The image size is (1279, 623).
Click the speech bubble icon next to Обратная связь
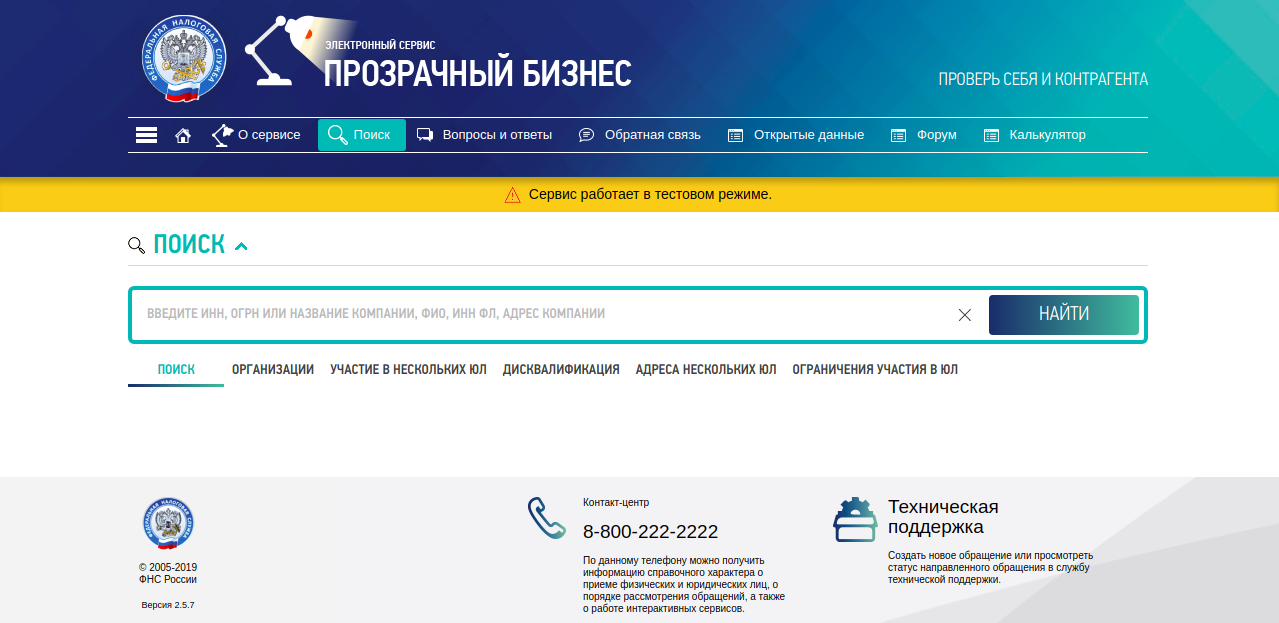coord(584,133)
